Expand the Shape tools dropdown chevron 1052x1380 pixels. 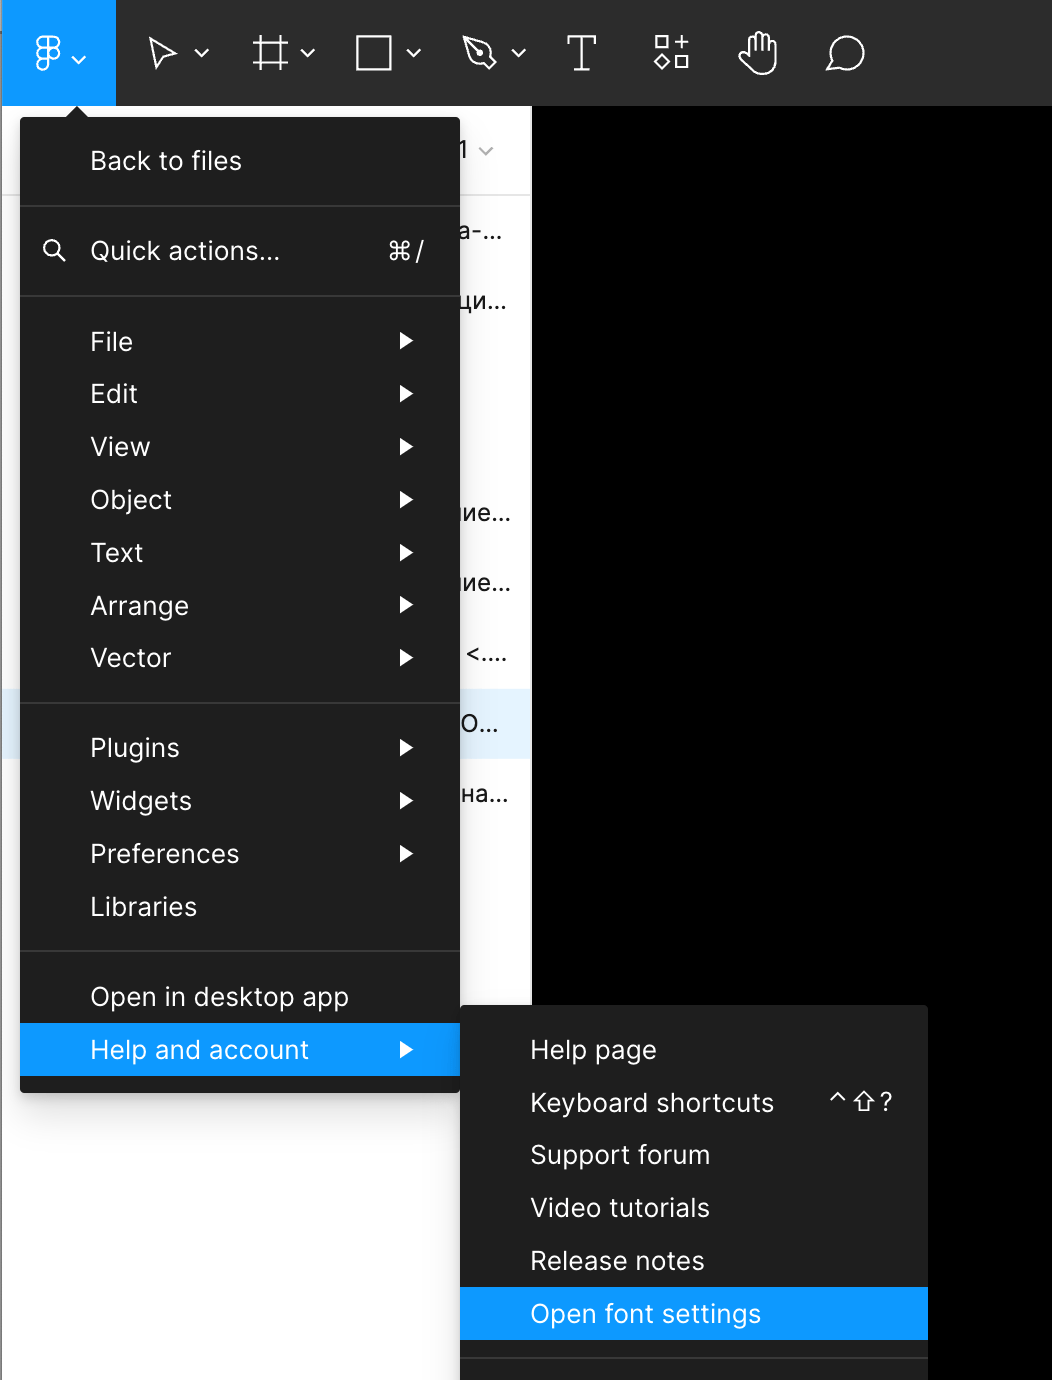click(x=414, y=53)
